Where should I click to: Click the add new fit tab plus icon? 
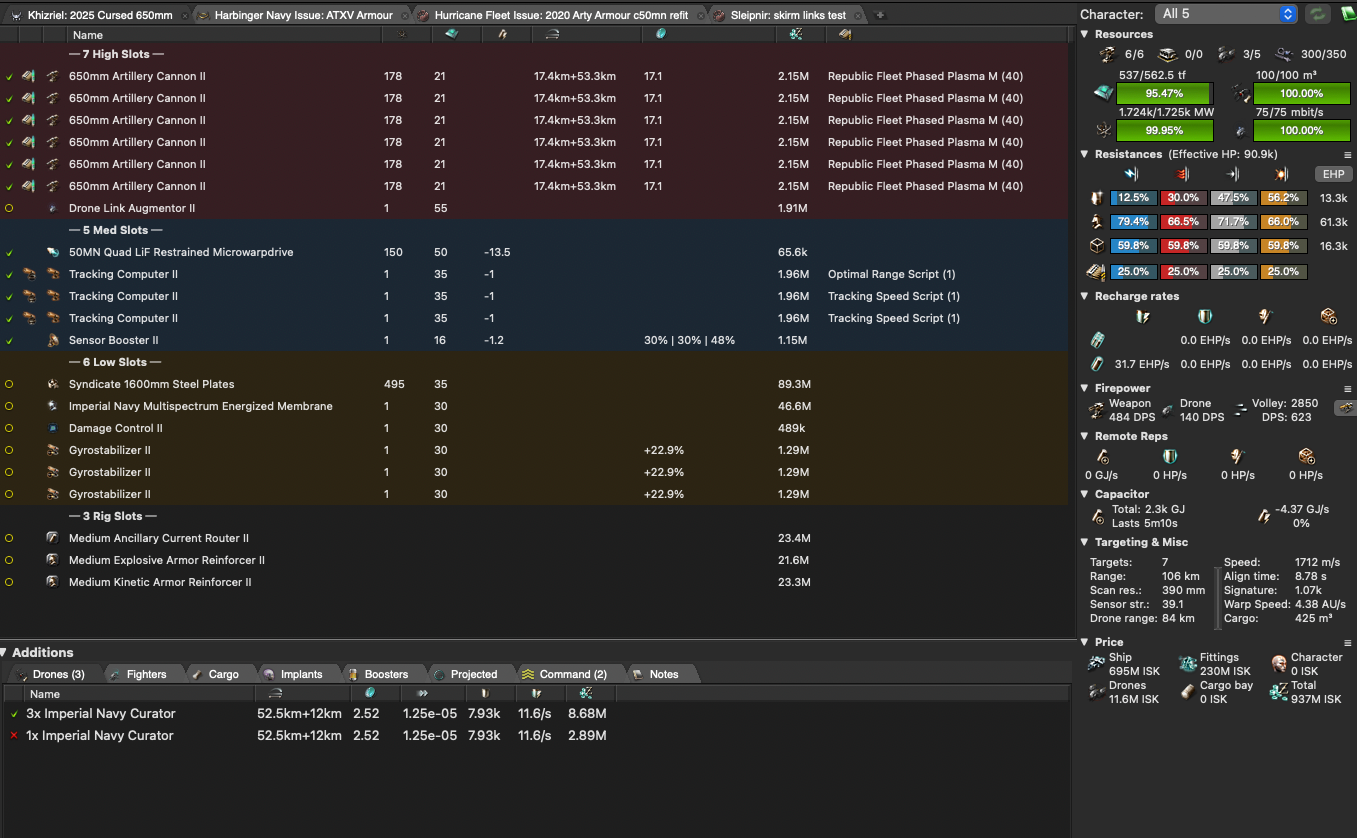[x=880, y=15]
